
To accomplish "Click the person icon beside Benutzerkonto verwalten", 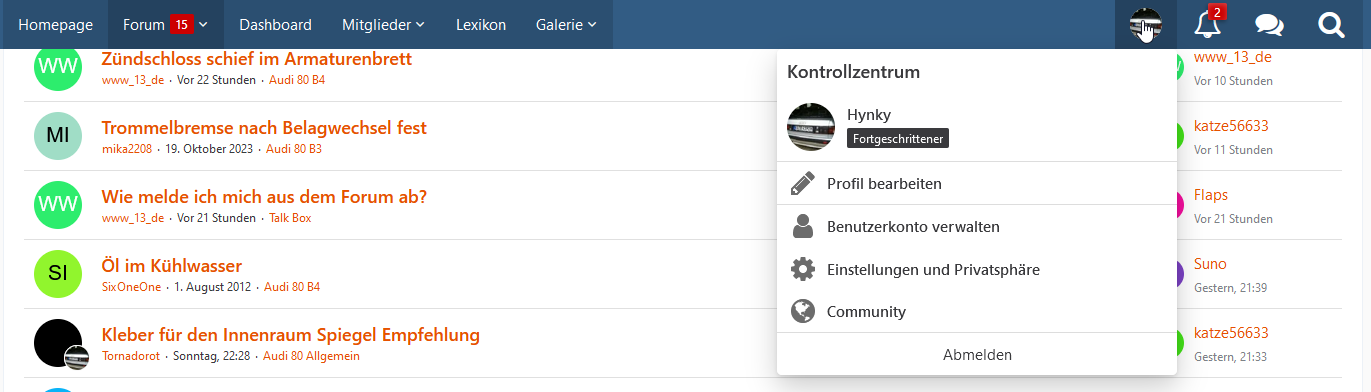I will tap(802, 227).
